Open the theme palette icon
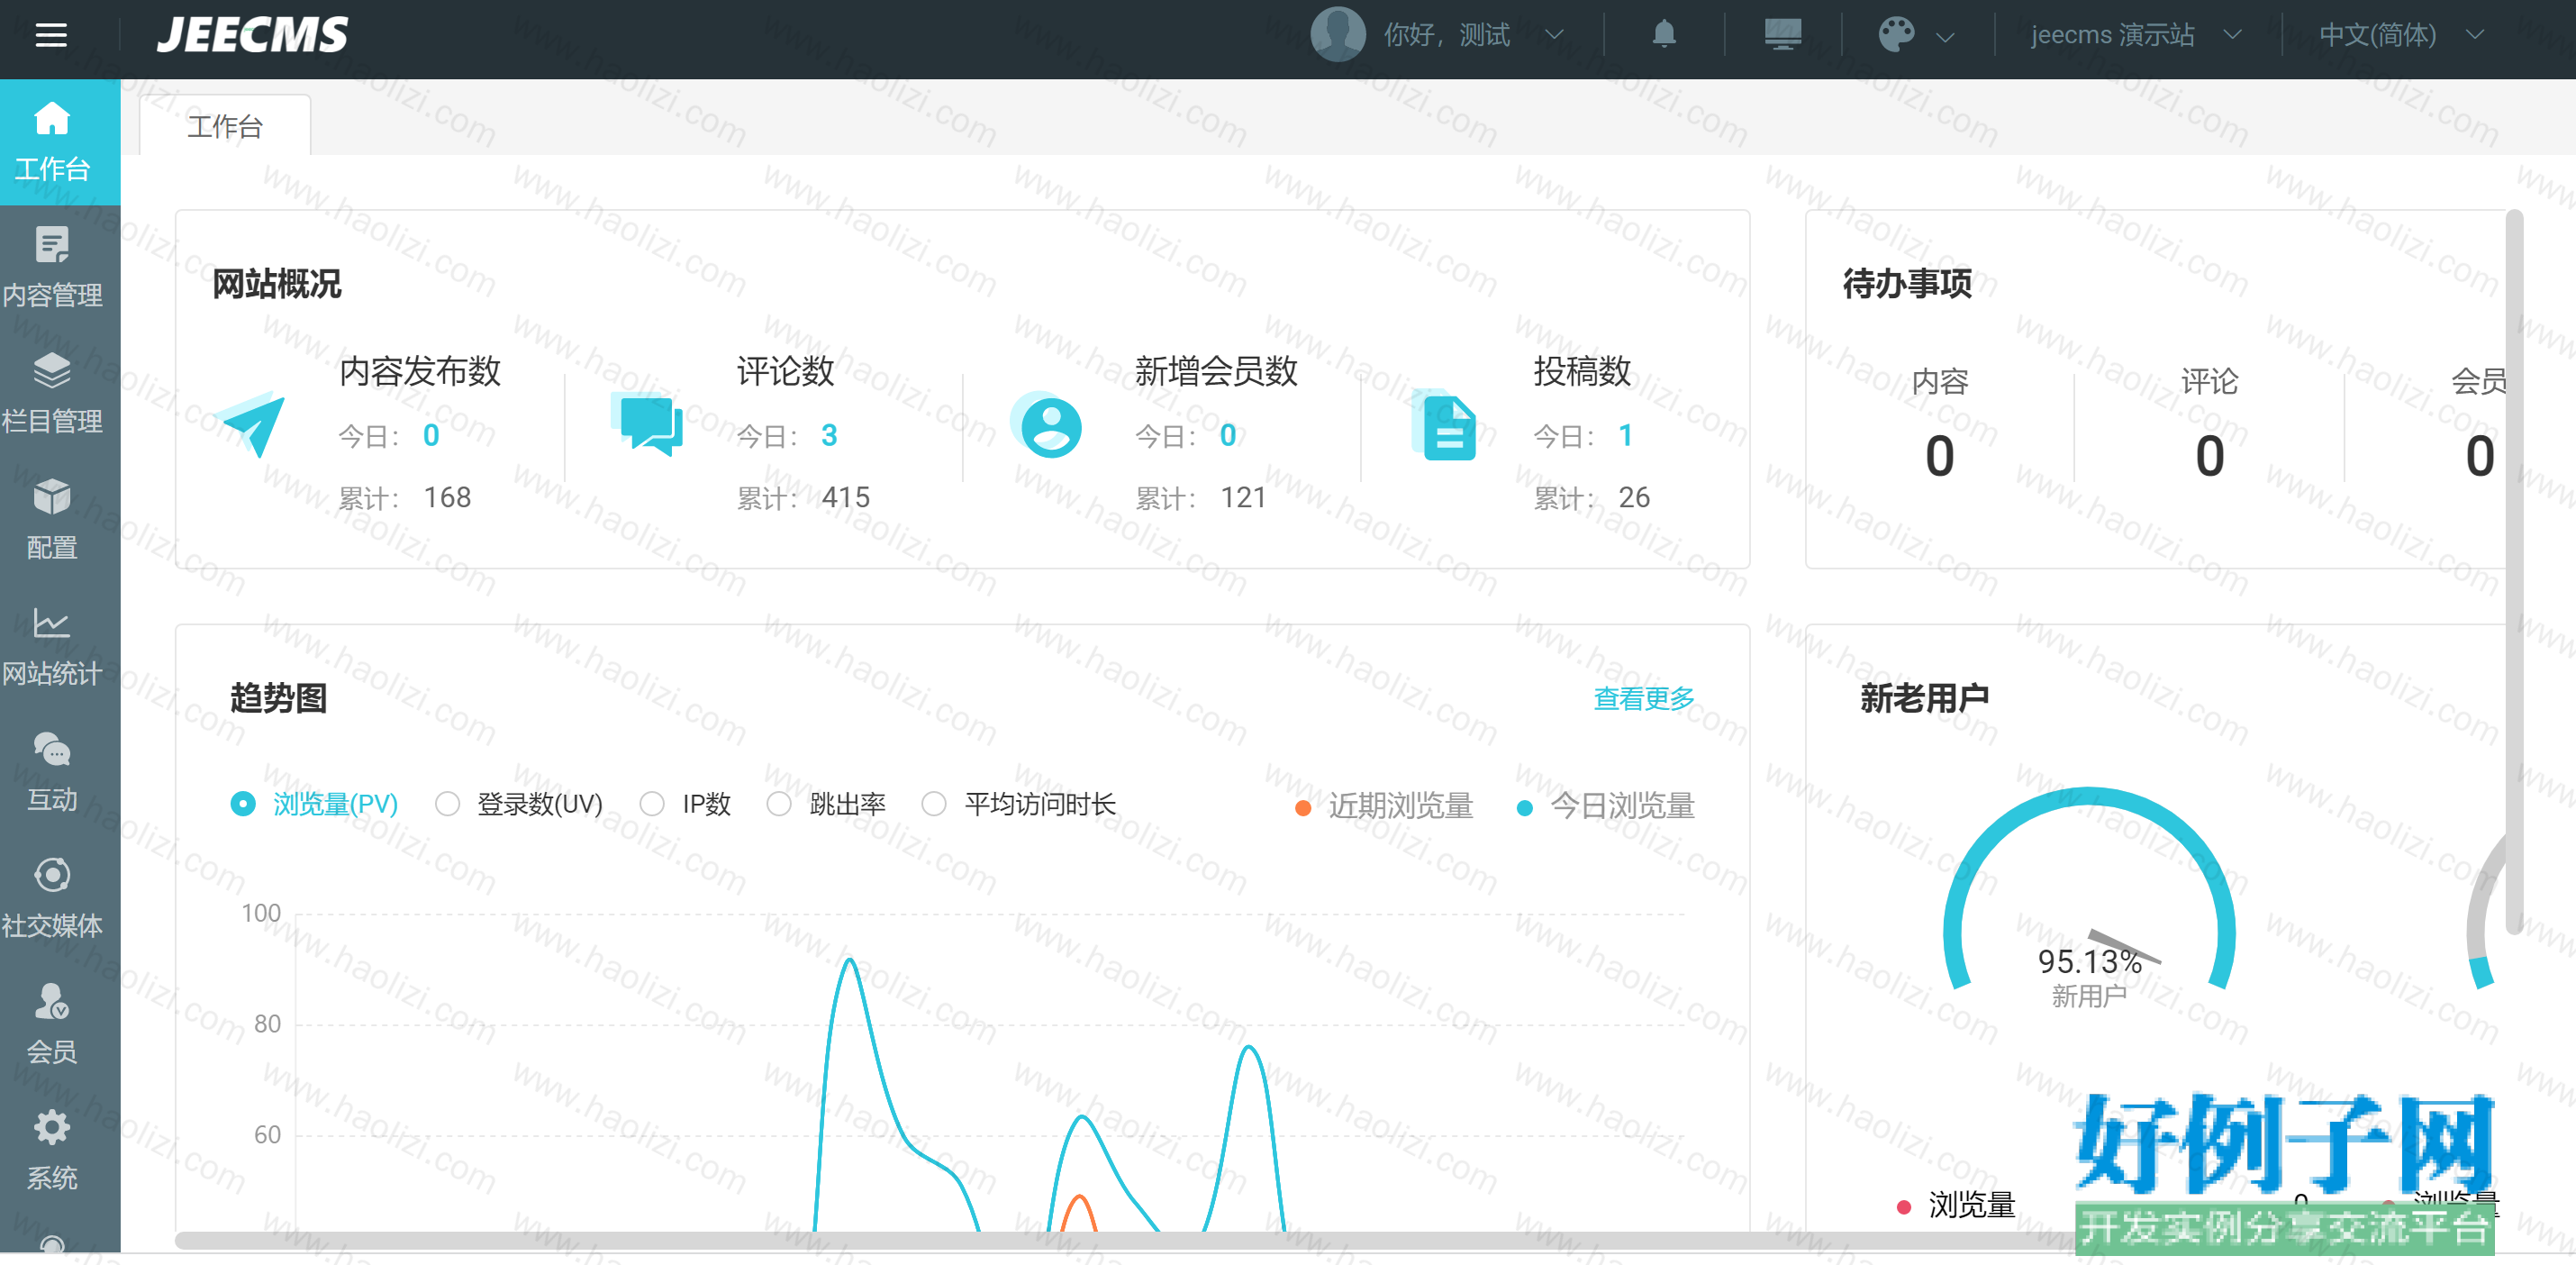 (x=1896, y=34)
